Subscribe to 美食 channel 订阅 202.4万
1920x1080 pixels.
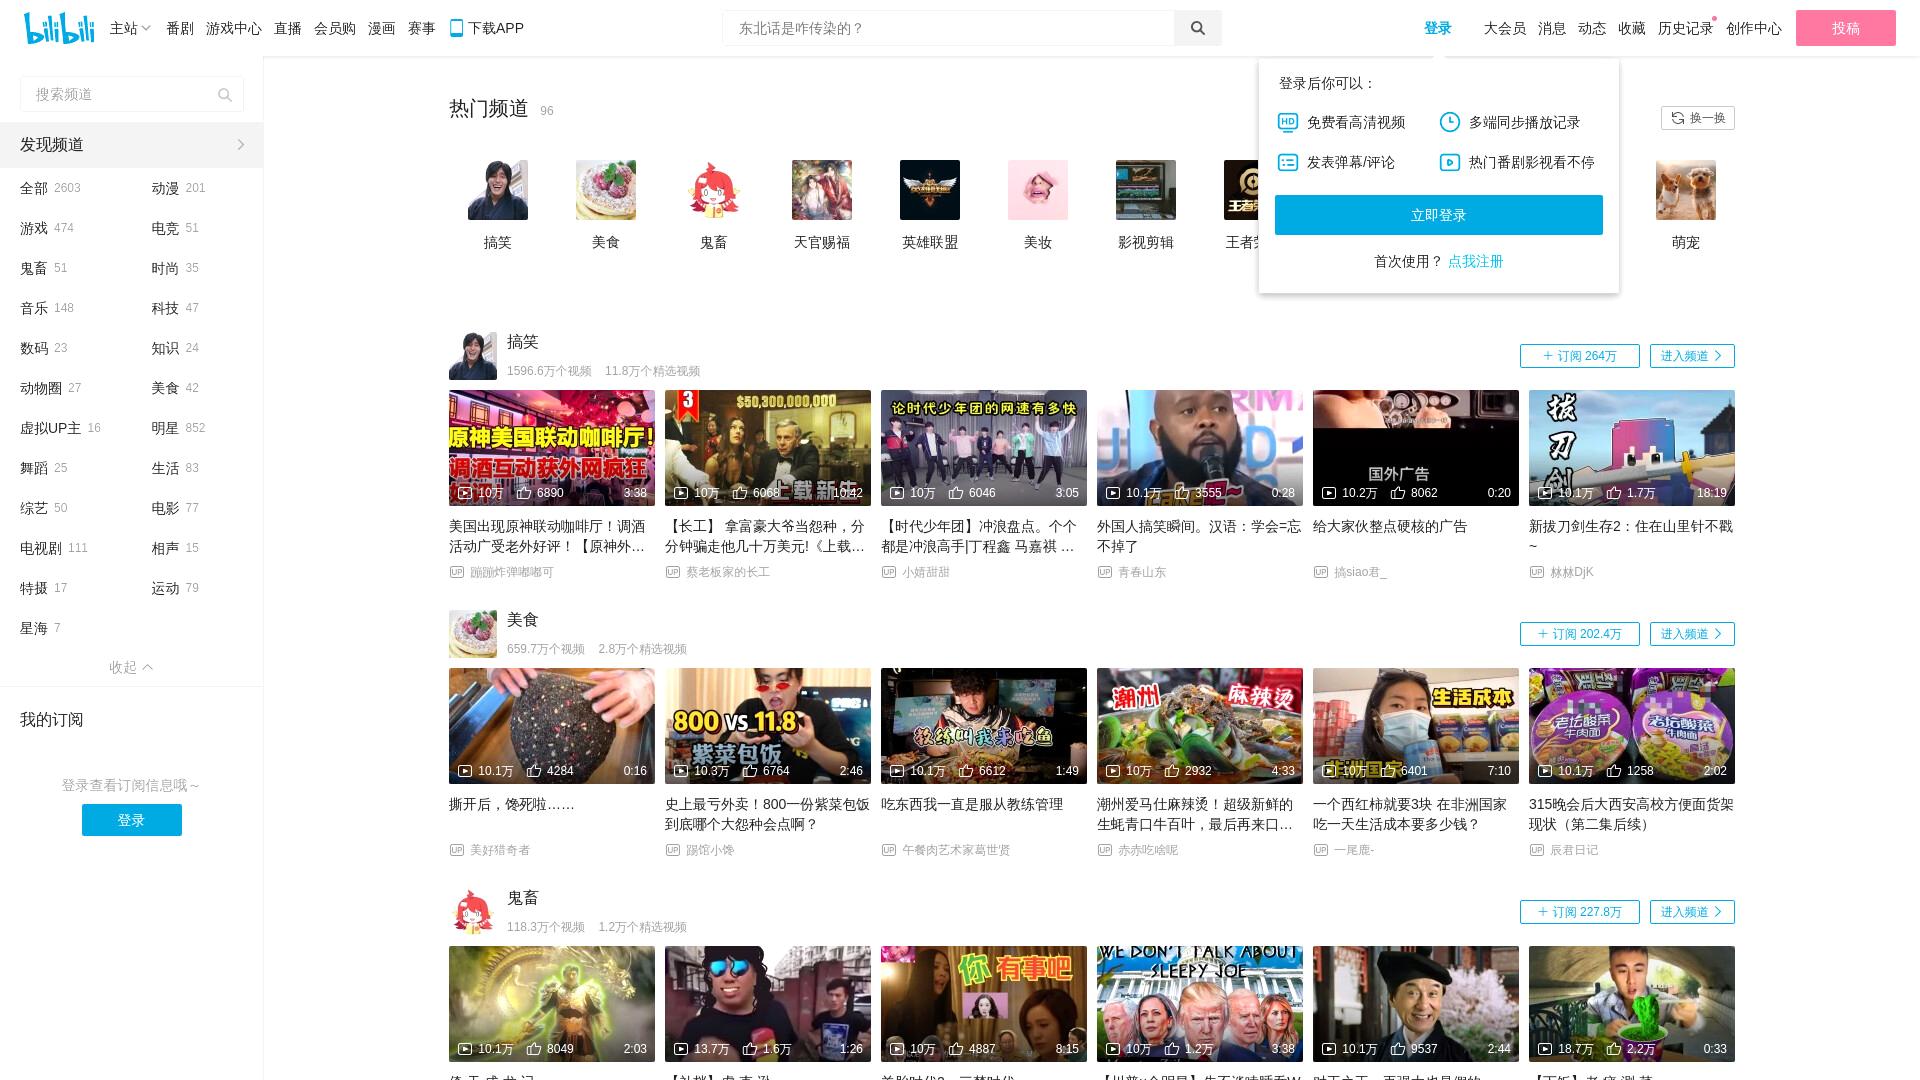1580,634
